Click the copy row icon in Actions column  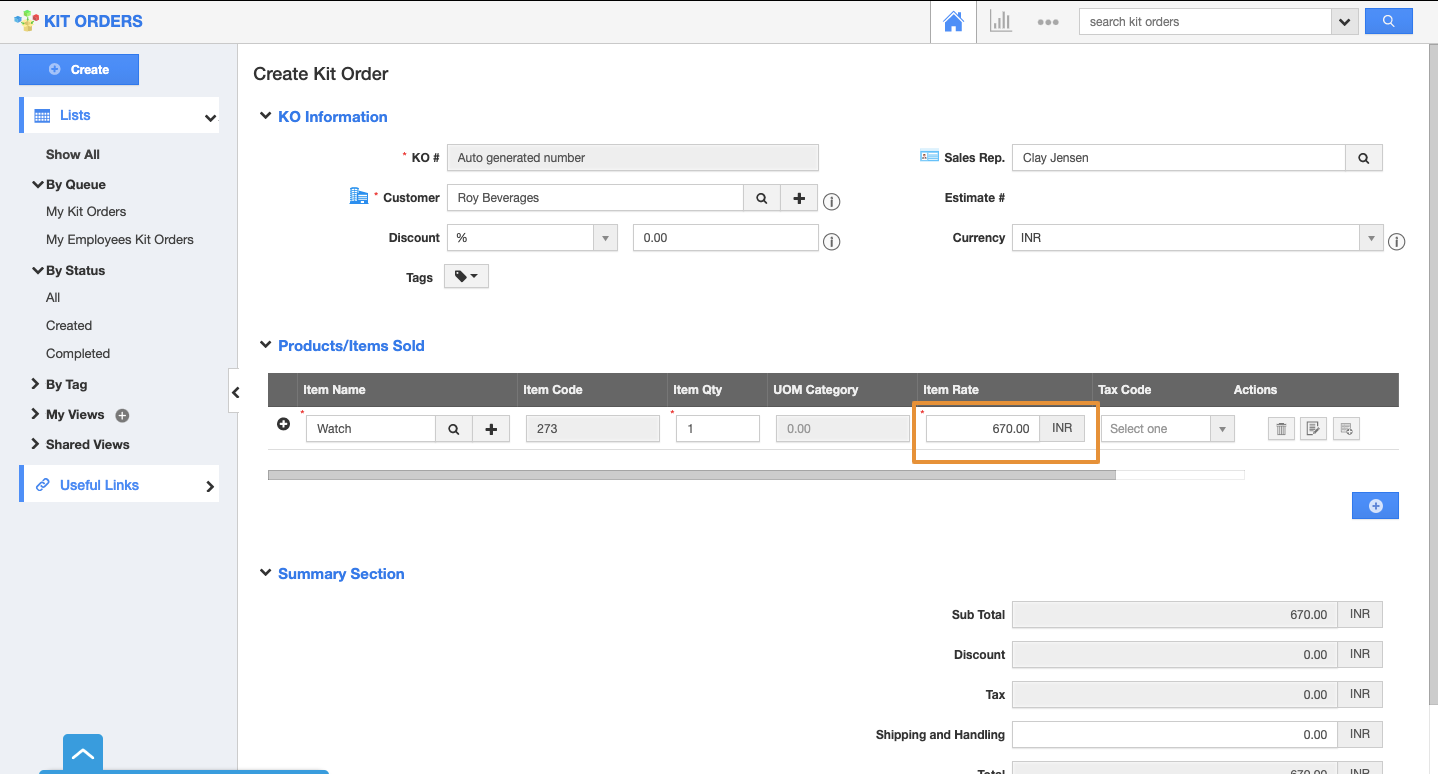(1346, 428)
